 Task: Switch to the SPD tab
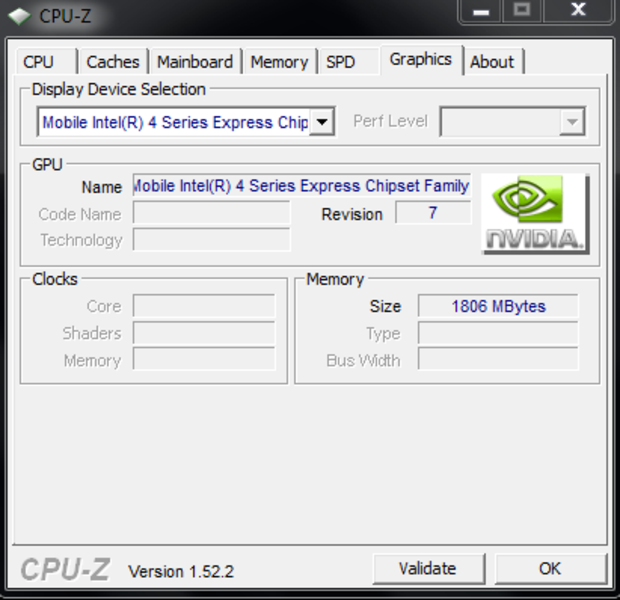(349, 62)
